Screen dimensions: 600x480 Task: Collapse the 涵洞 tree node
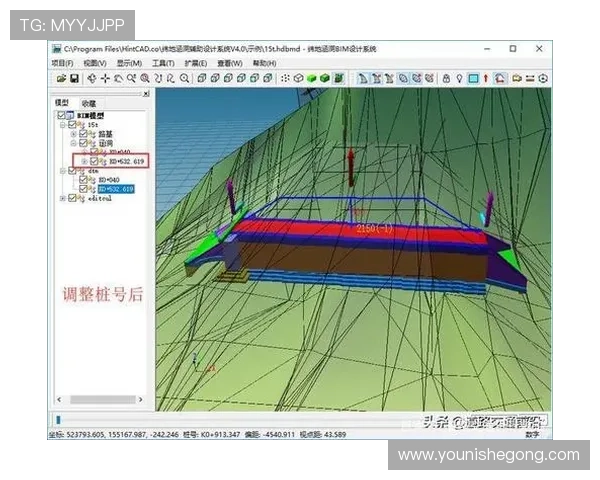(x=73, y=143)
